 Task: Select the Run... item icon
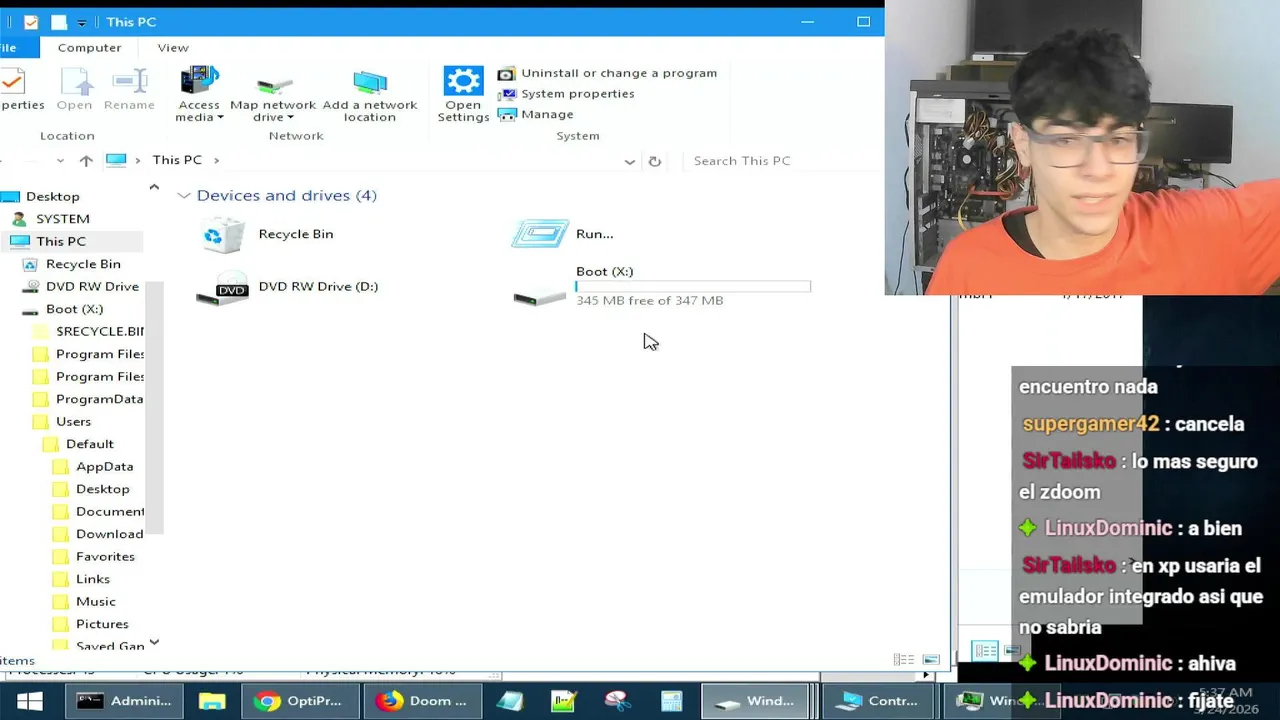(540, 234)
